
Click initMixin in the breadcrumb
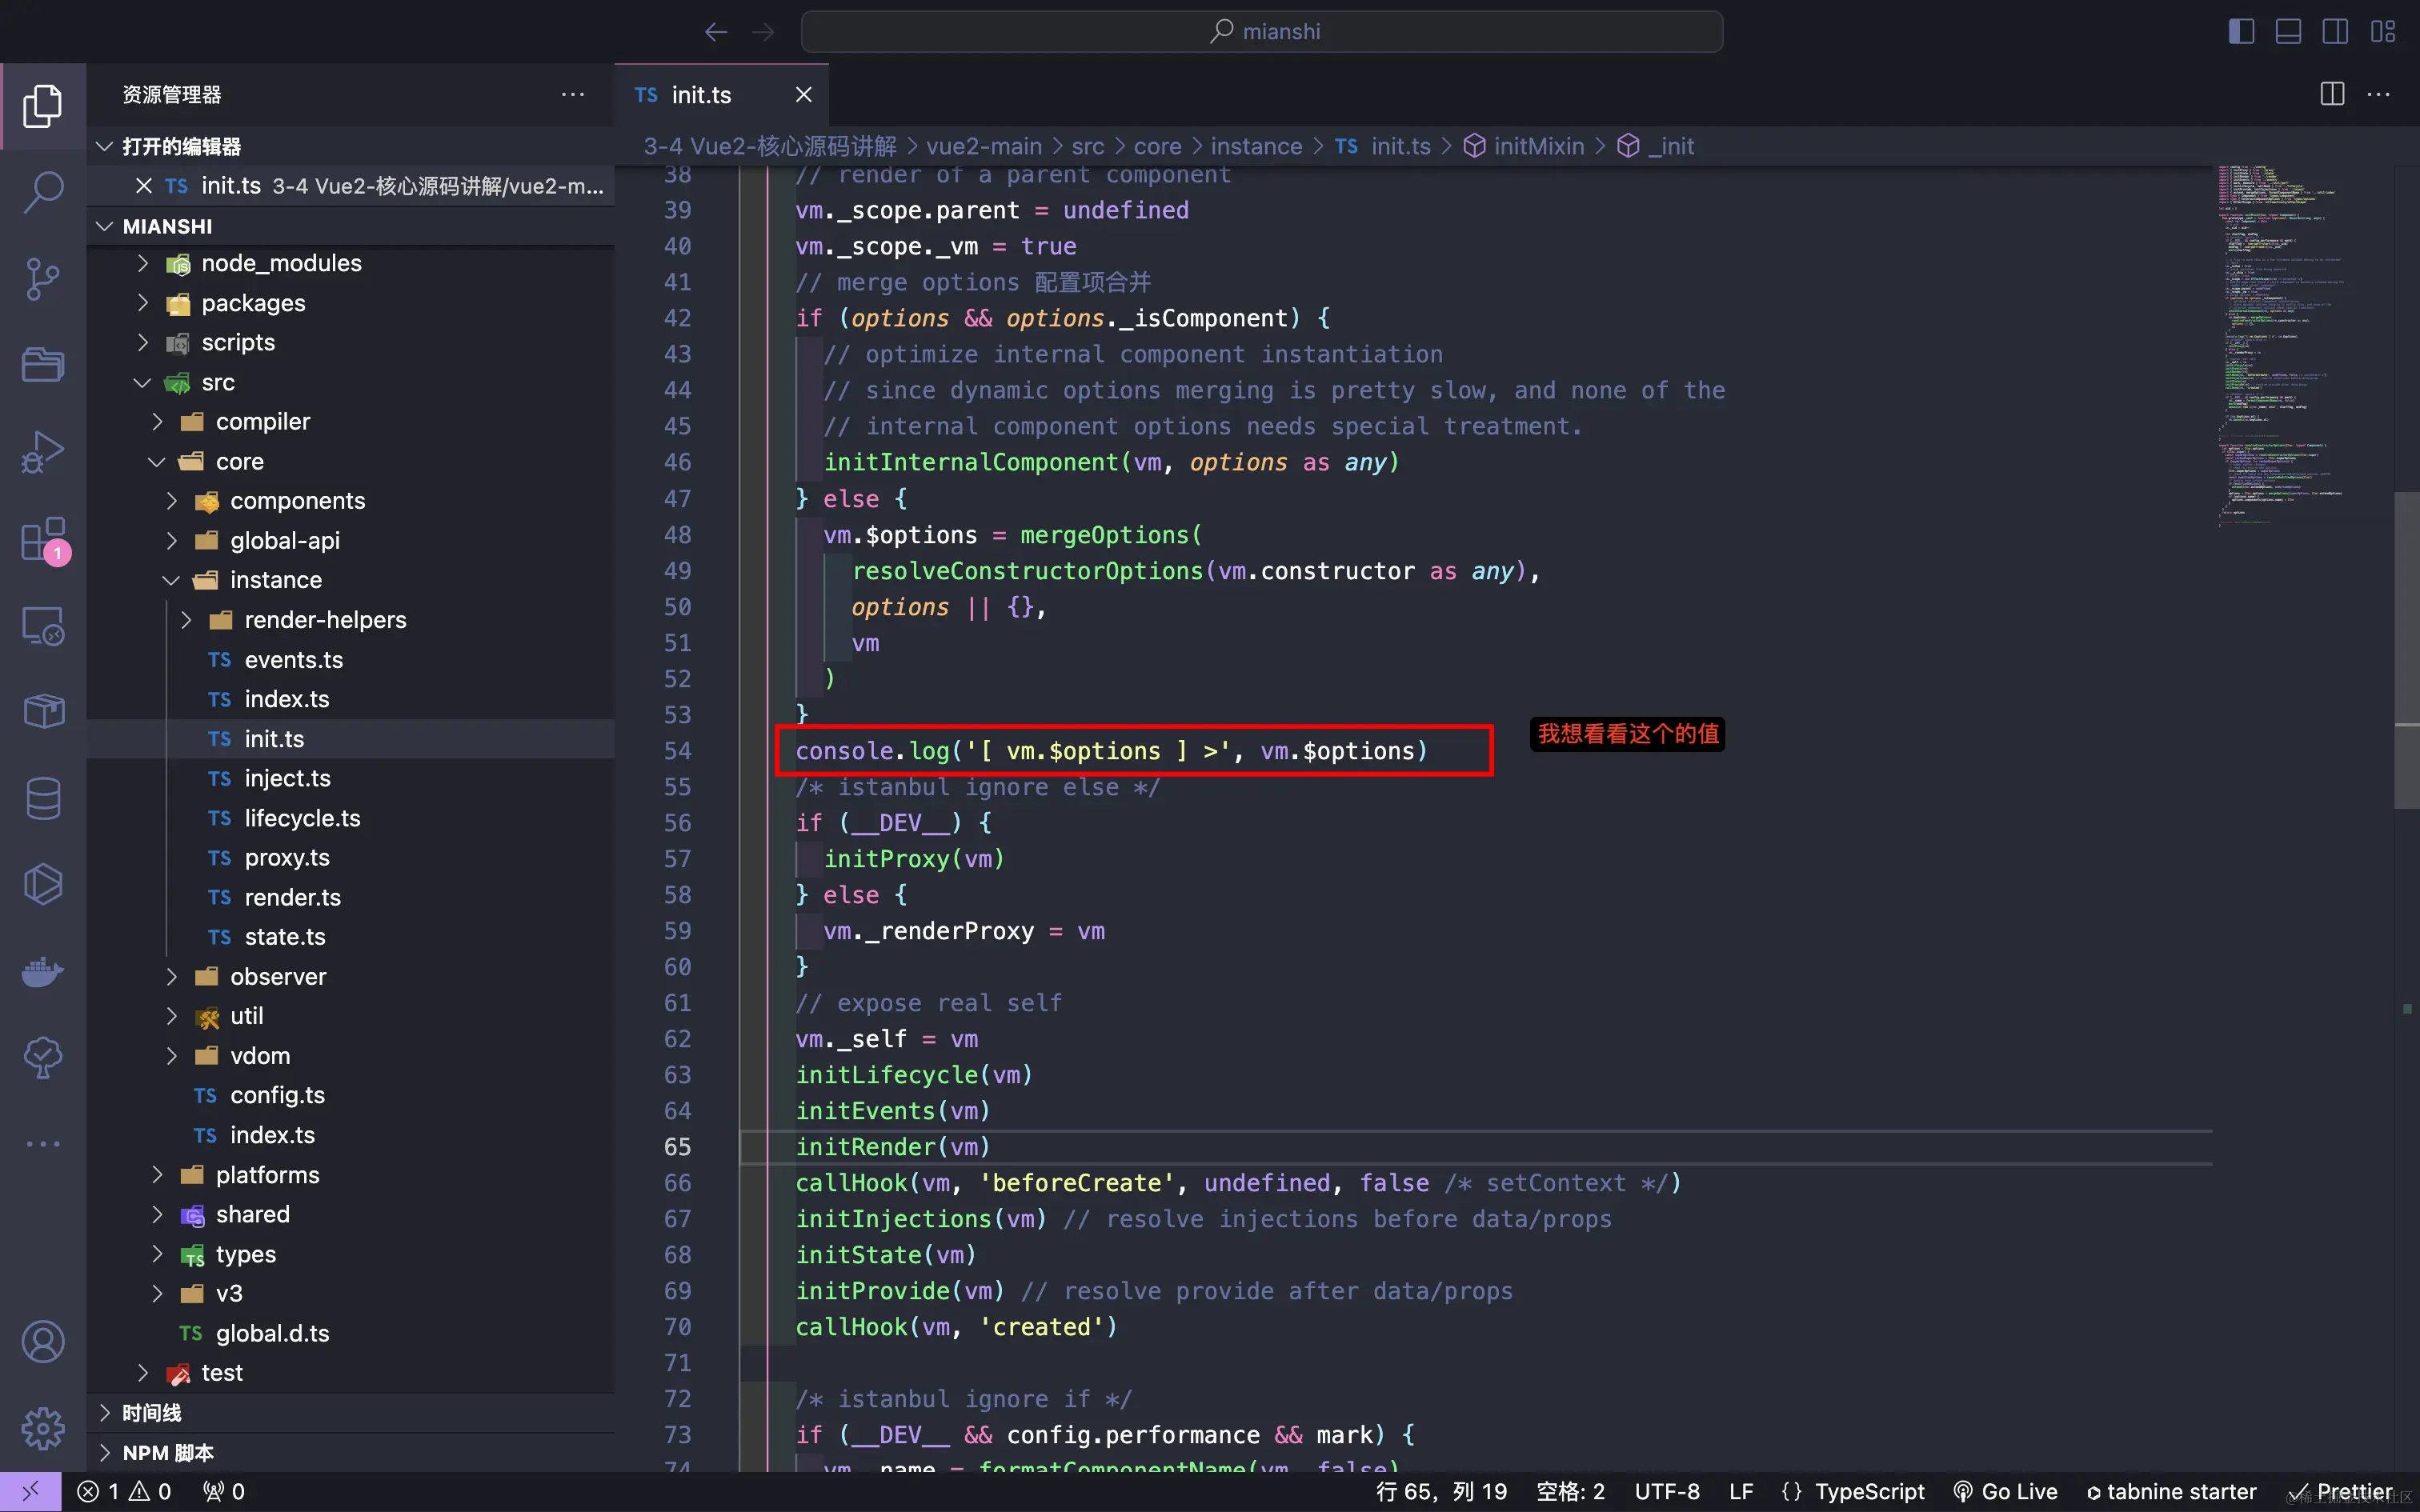pos(1538,146)
